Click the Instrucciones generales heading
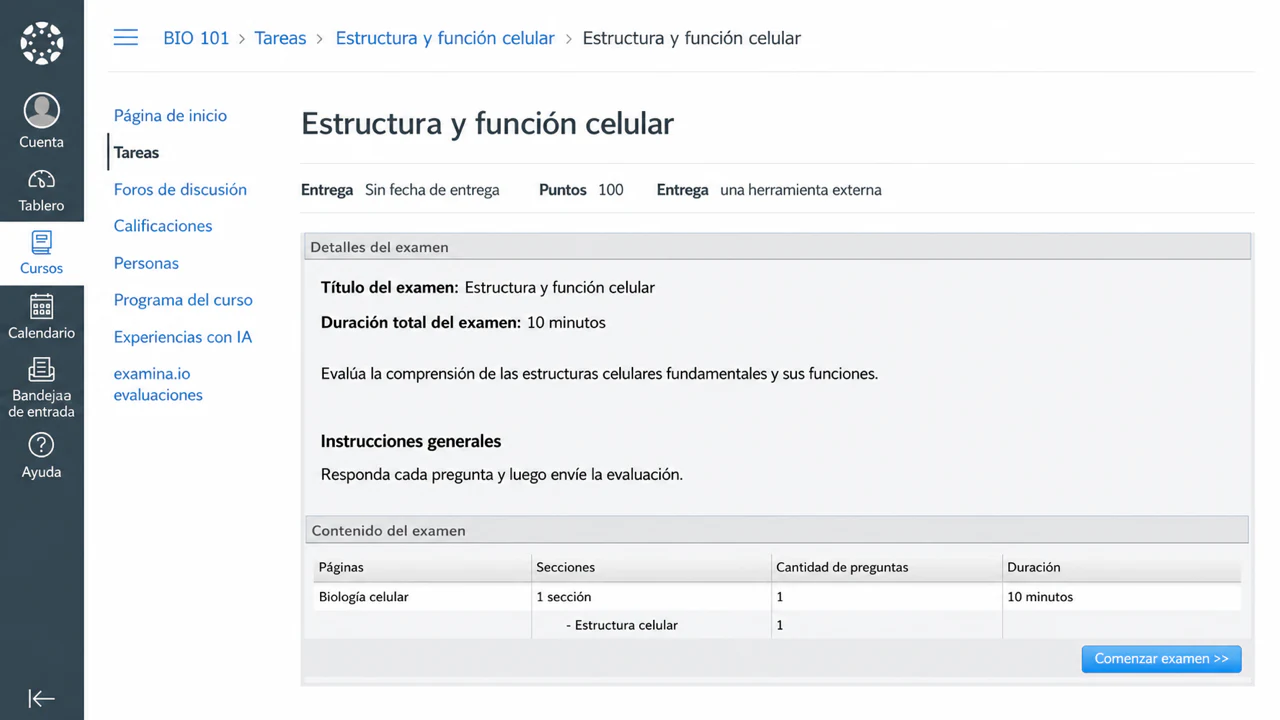Screen dimensions: 1280x720 (x=411, y=441)
